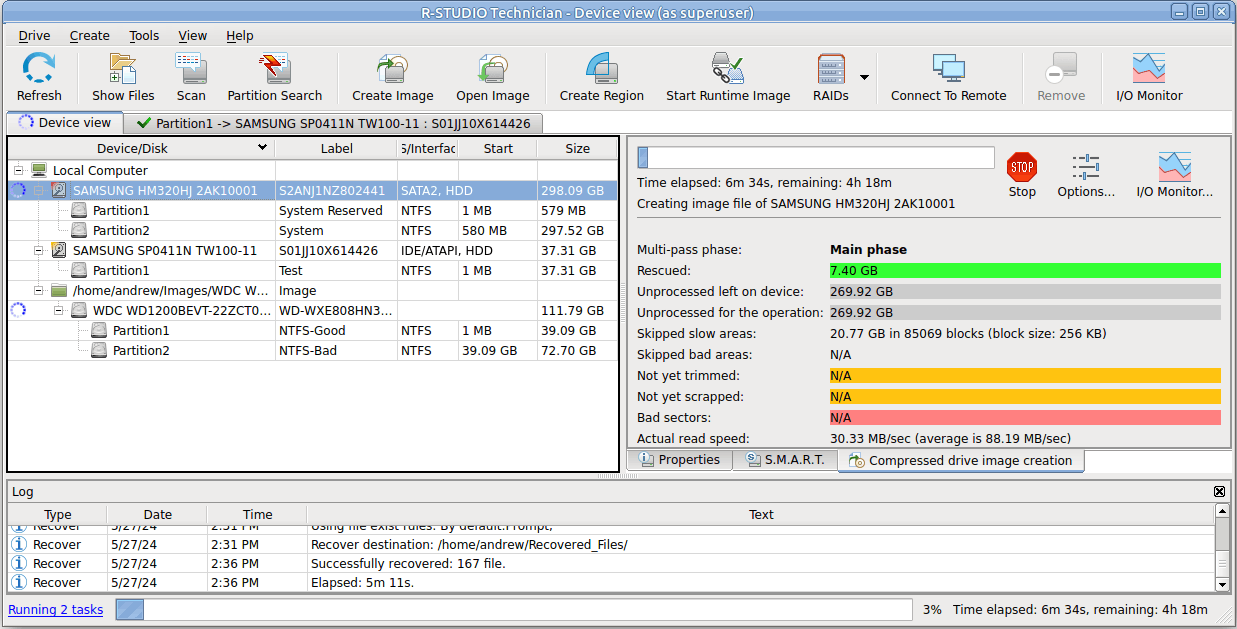Click the greyed Remove toolbar icon

pyautogui.click(x=1061, y=69)
